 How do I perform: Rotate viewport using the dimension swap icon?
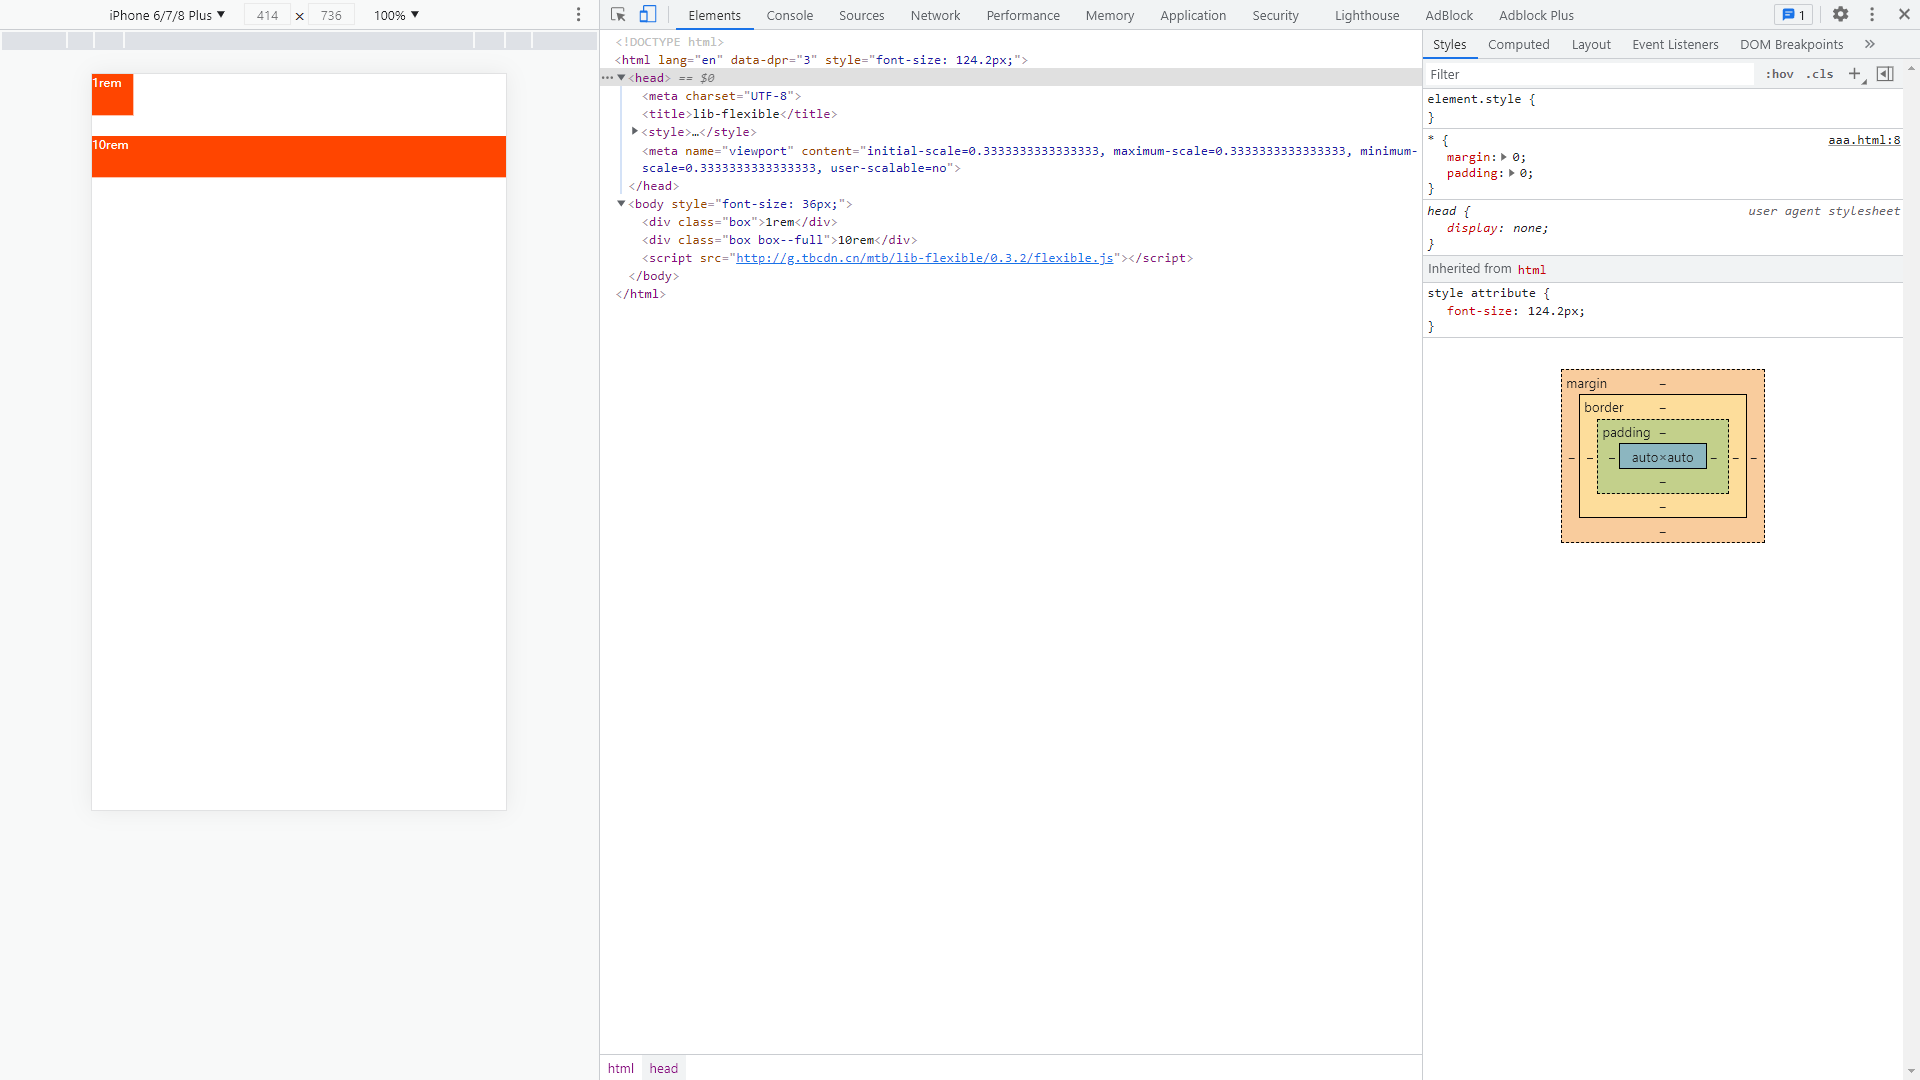click(299, 16)
